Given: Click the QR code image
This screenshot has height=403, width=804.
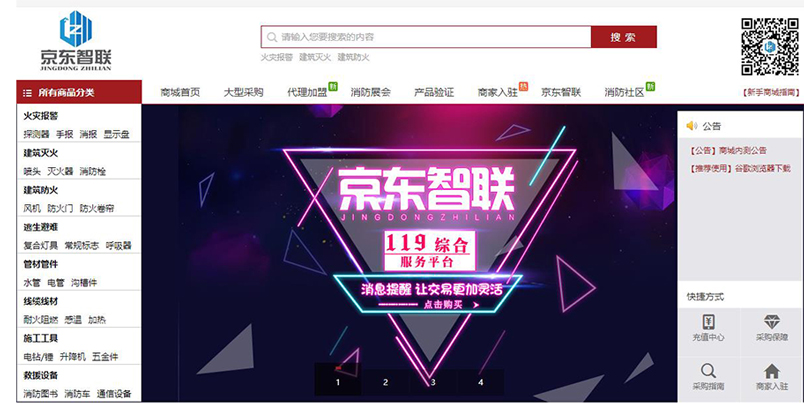Looking at the screenshot, I should tap(770, 47).
